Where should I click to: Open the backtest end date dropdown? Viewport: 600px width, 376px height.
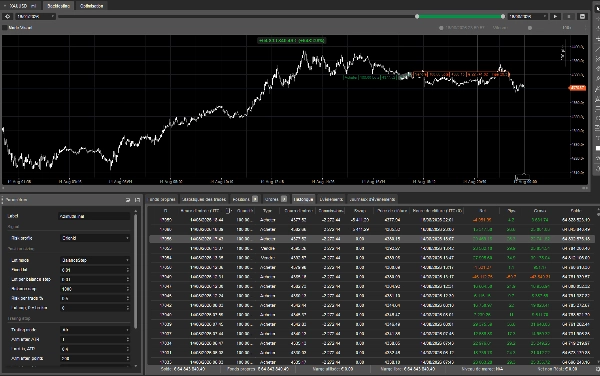(x=528, y=16)
